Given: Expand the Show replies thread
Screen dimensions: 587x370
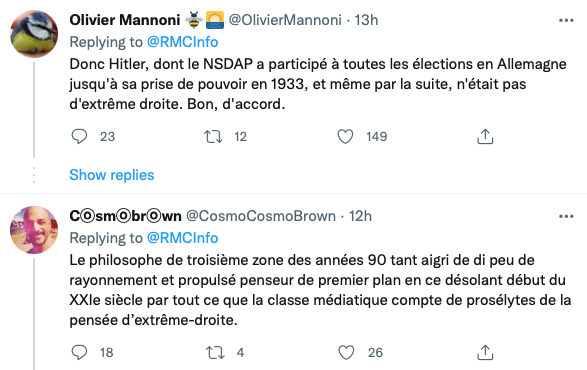Looking at the screenshot, I should click(x=112, y=175).
